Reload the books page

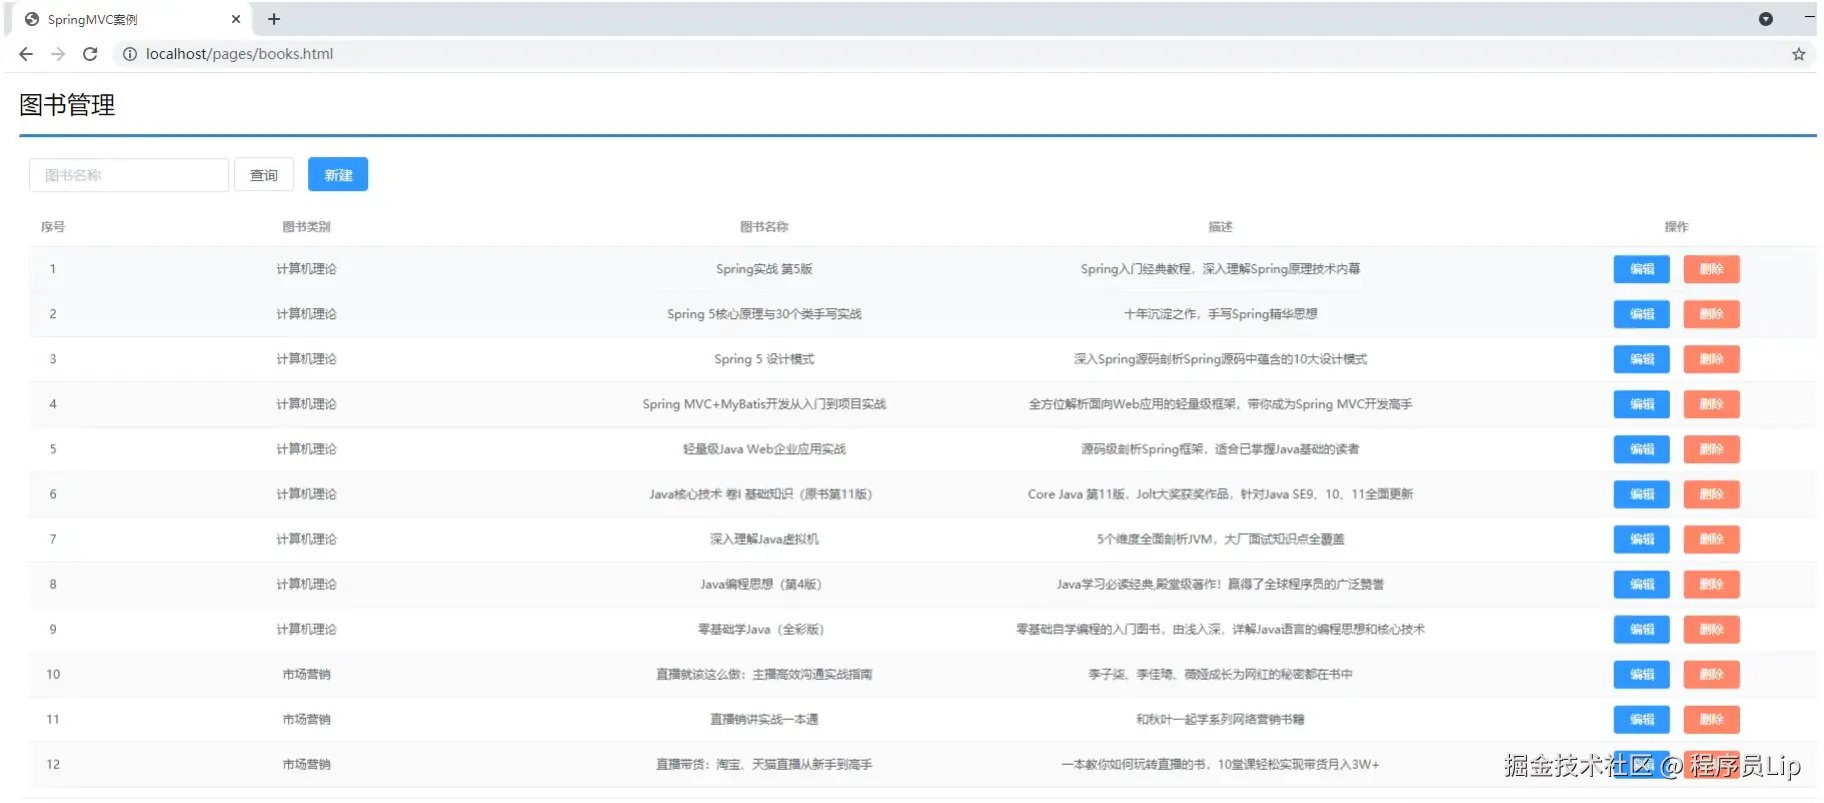tap(90, 54)
